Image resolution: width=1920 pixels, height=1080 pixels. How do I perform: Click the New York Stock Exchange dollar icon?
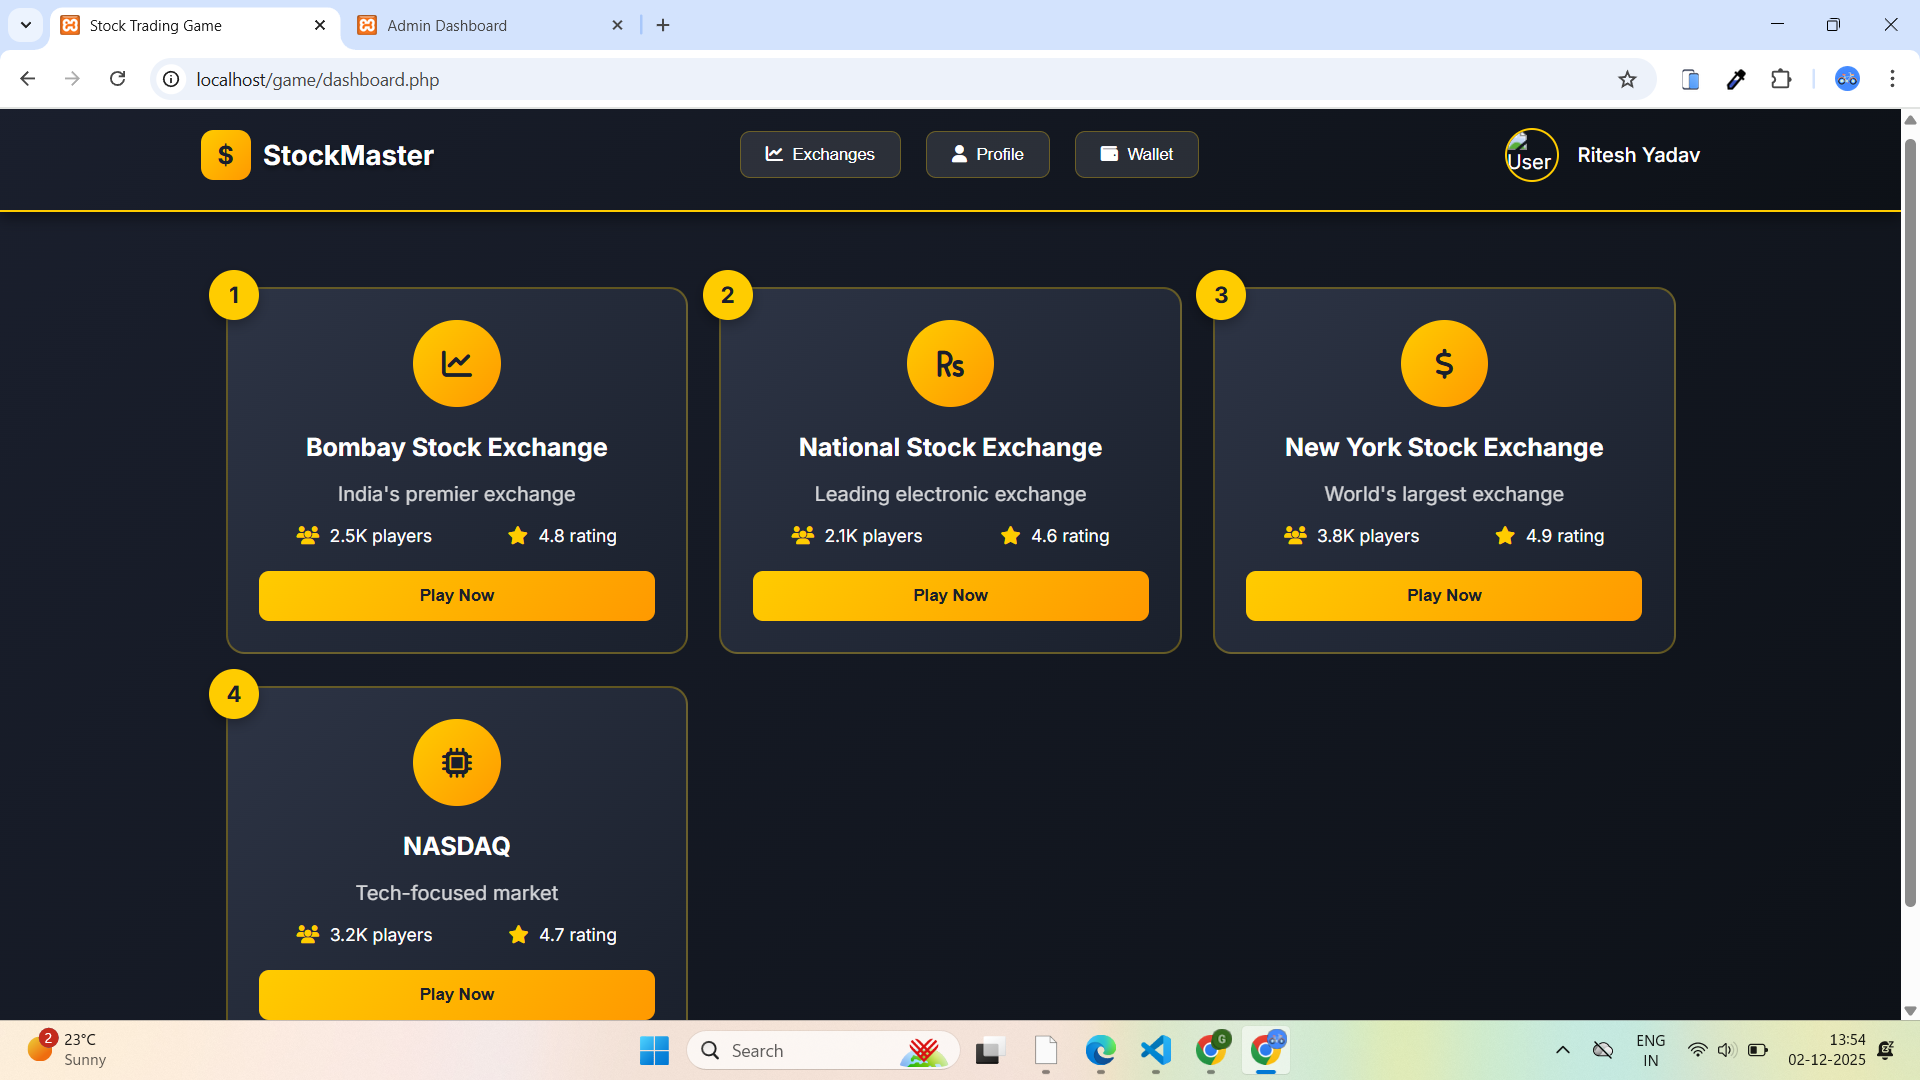point(1443,363)
